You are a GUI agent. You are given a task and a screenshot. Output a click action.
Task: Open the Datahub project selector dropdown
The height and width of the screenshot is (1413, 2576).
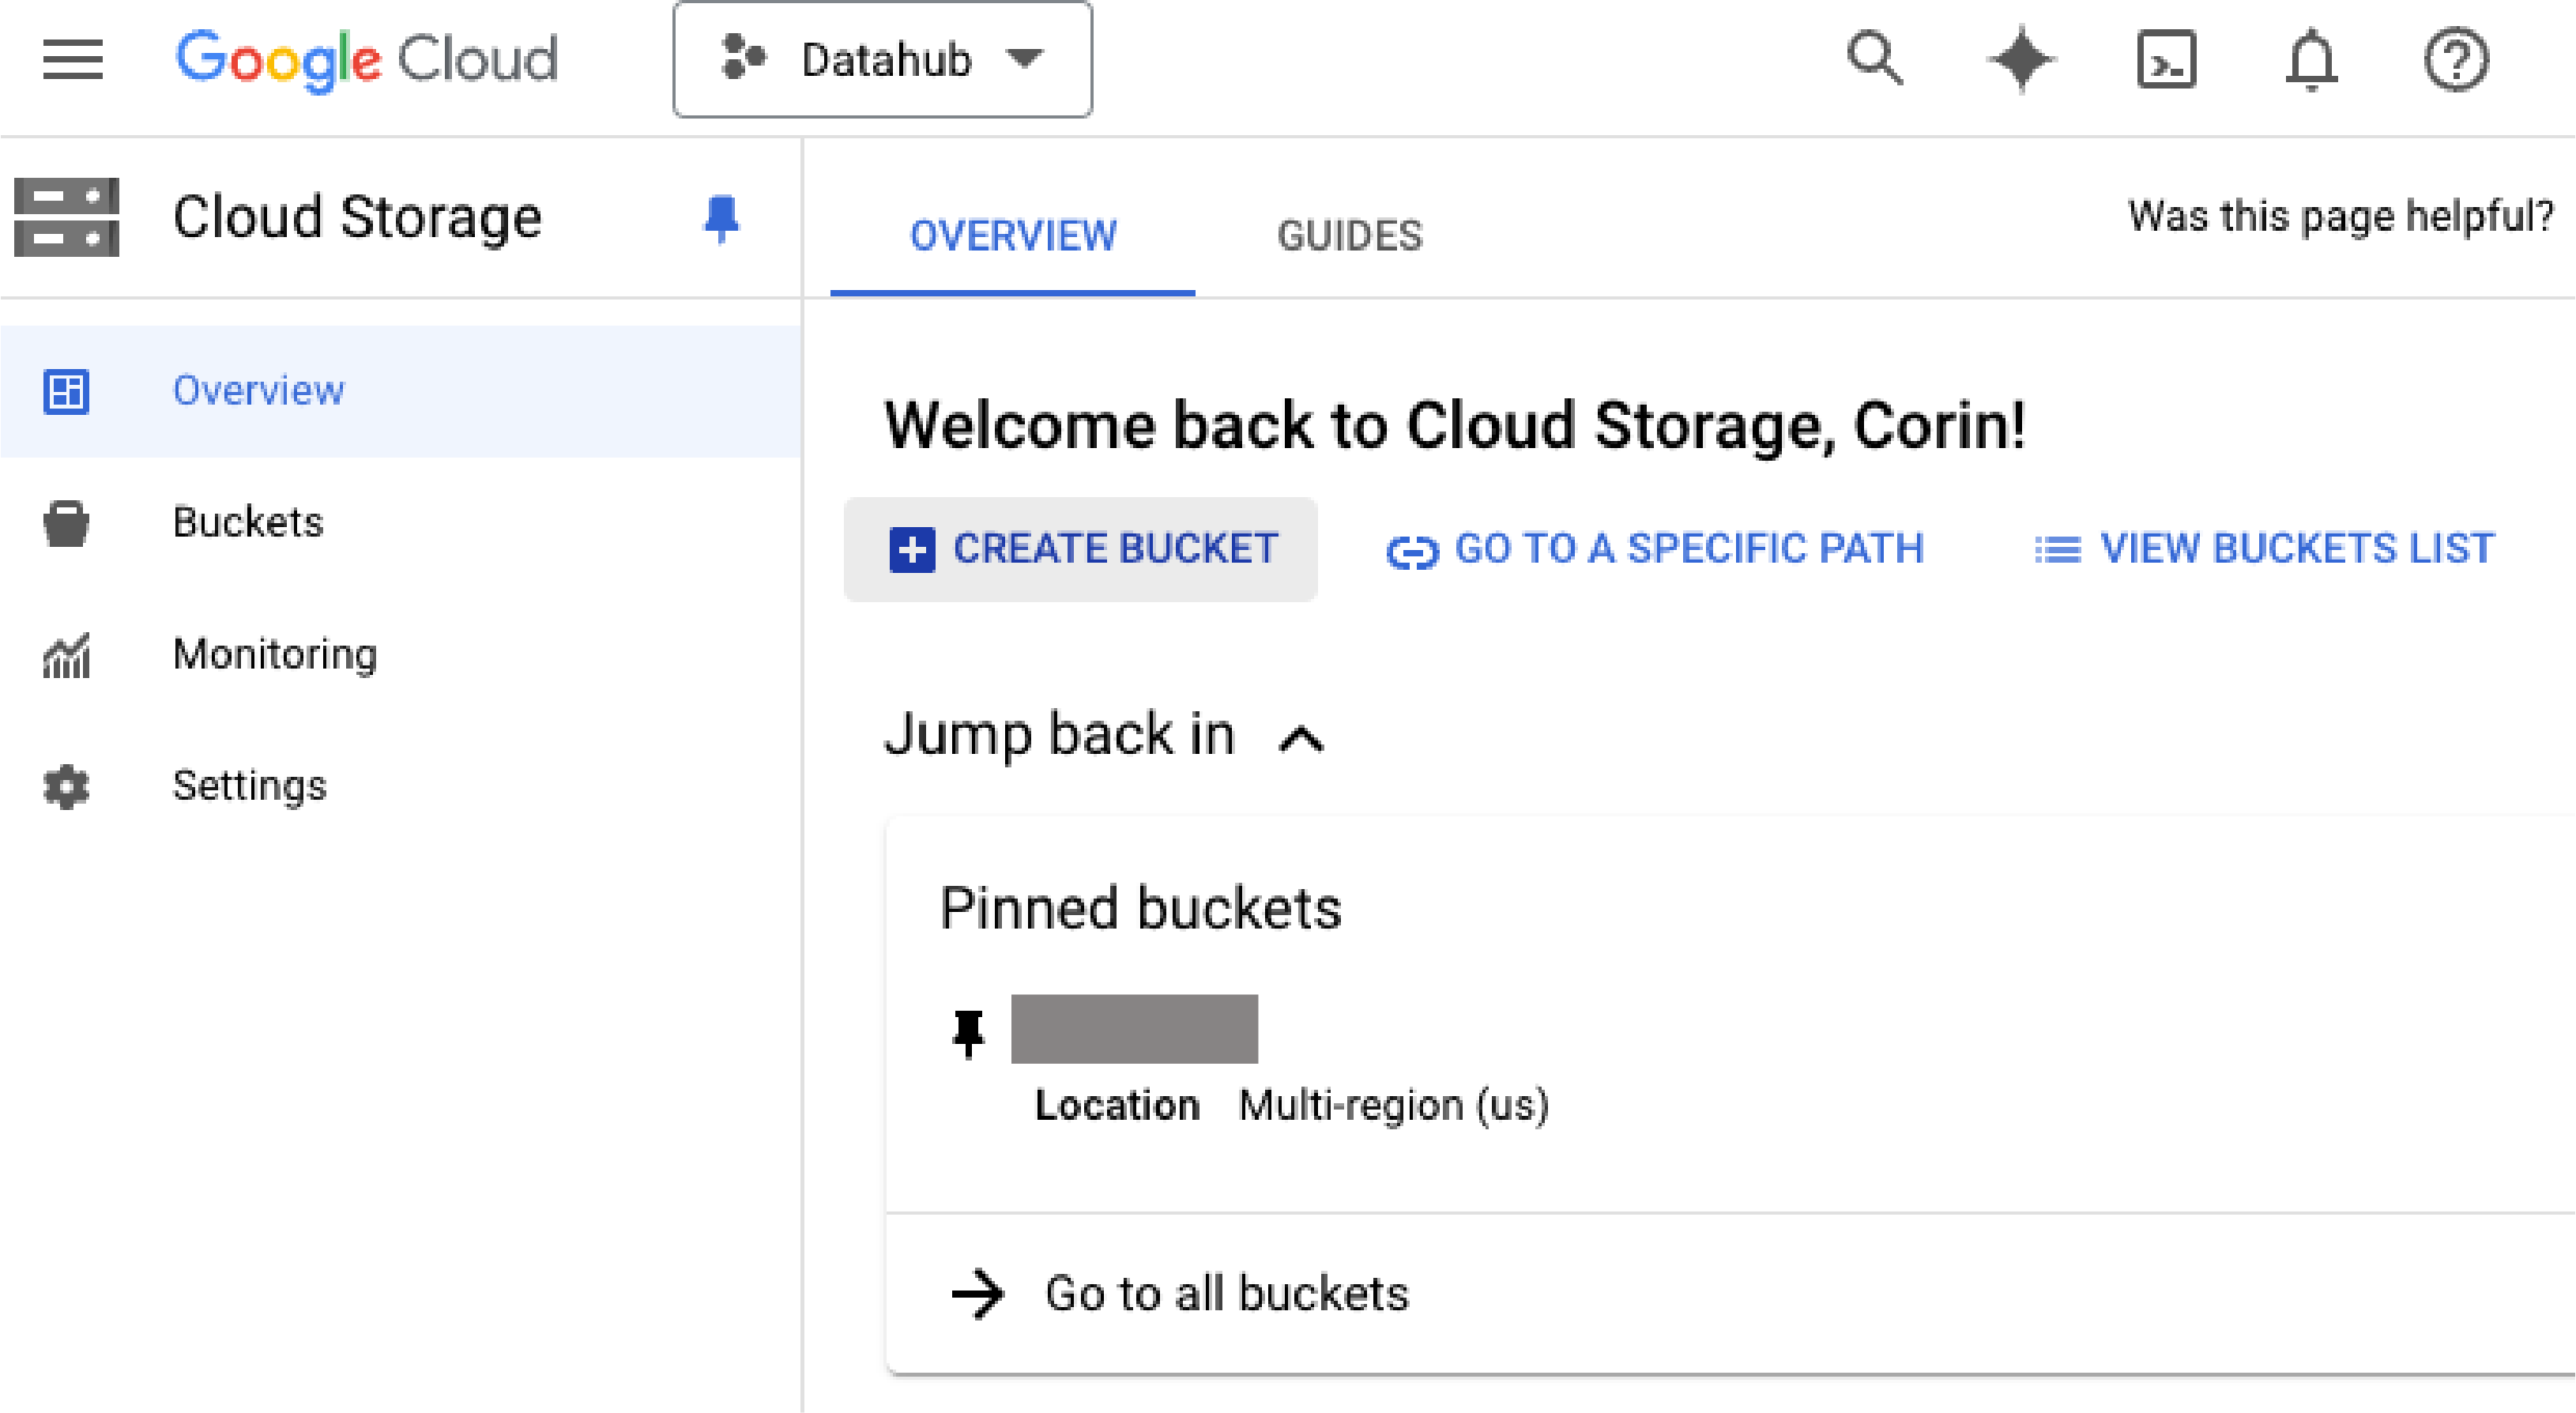coord(882,60)
